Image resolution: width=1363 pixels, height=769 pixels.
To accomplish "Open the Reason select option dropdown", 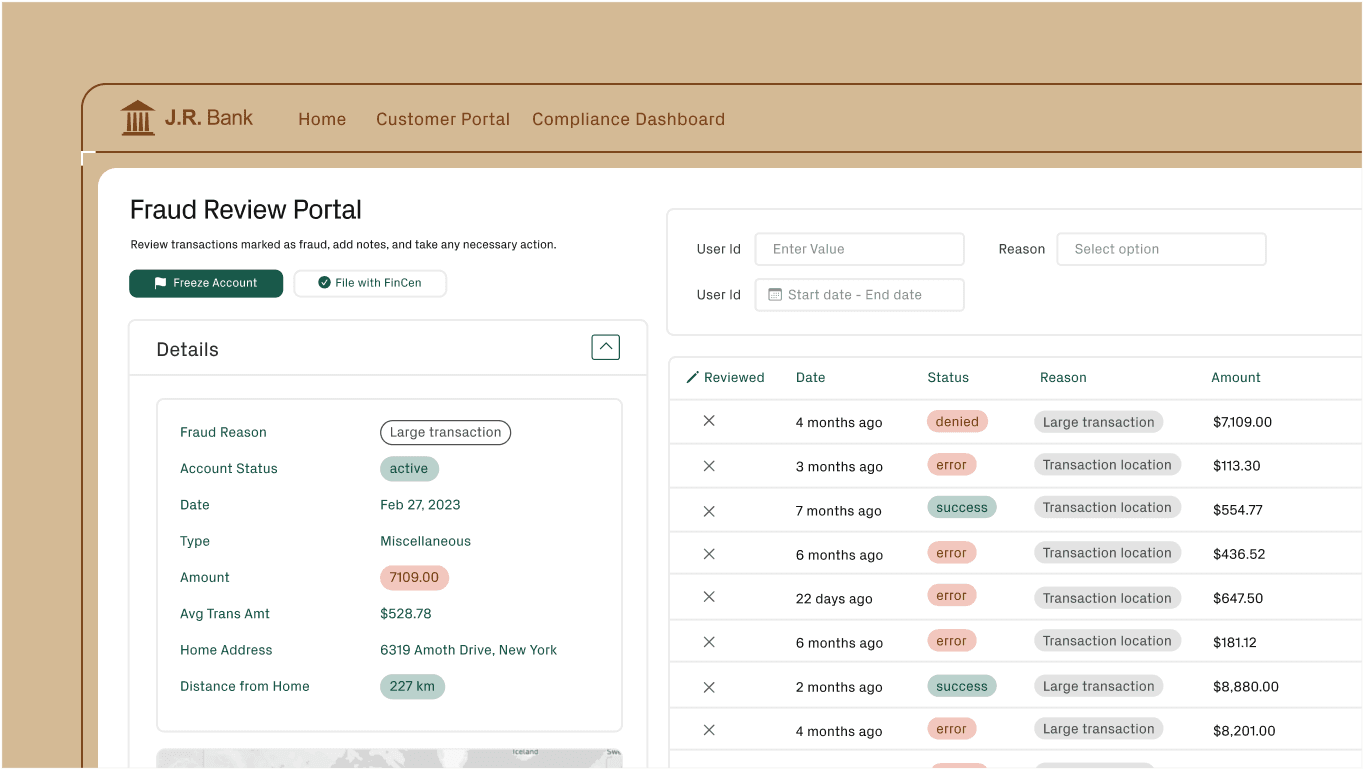I will pos(1161,248).
